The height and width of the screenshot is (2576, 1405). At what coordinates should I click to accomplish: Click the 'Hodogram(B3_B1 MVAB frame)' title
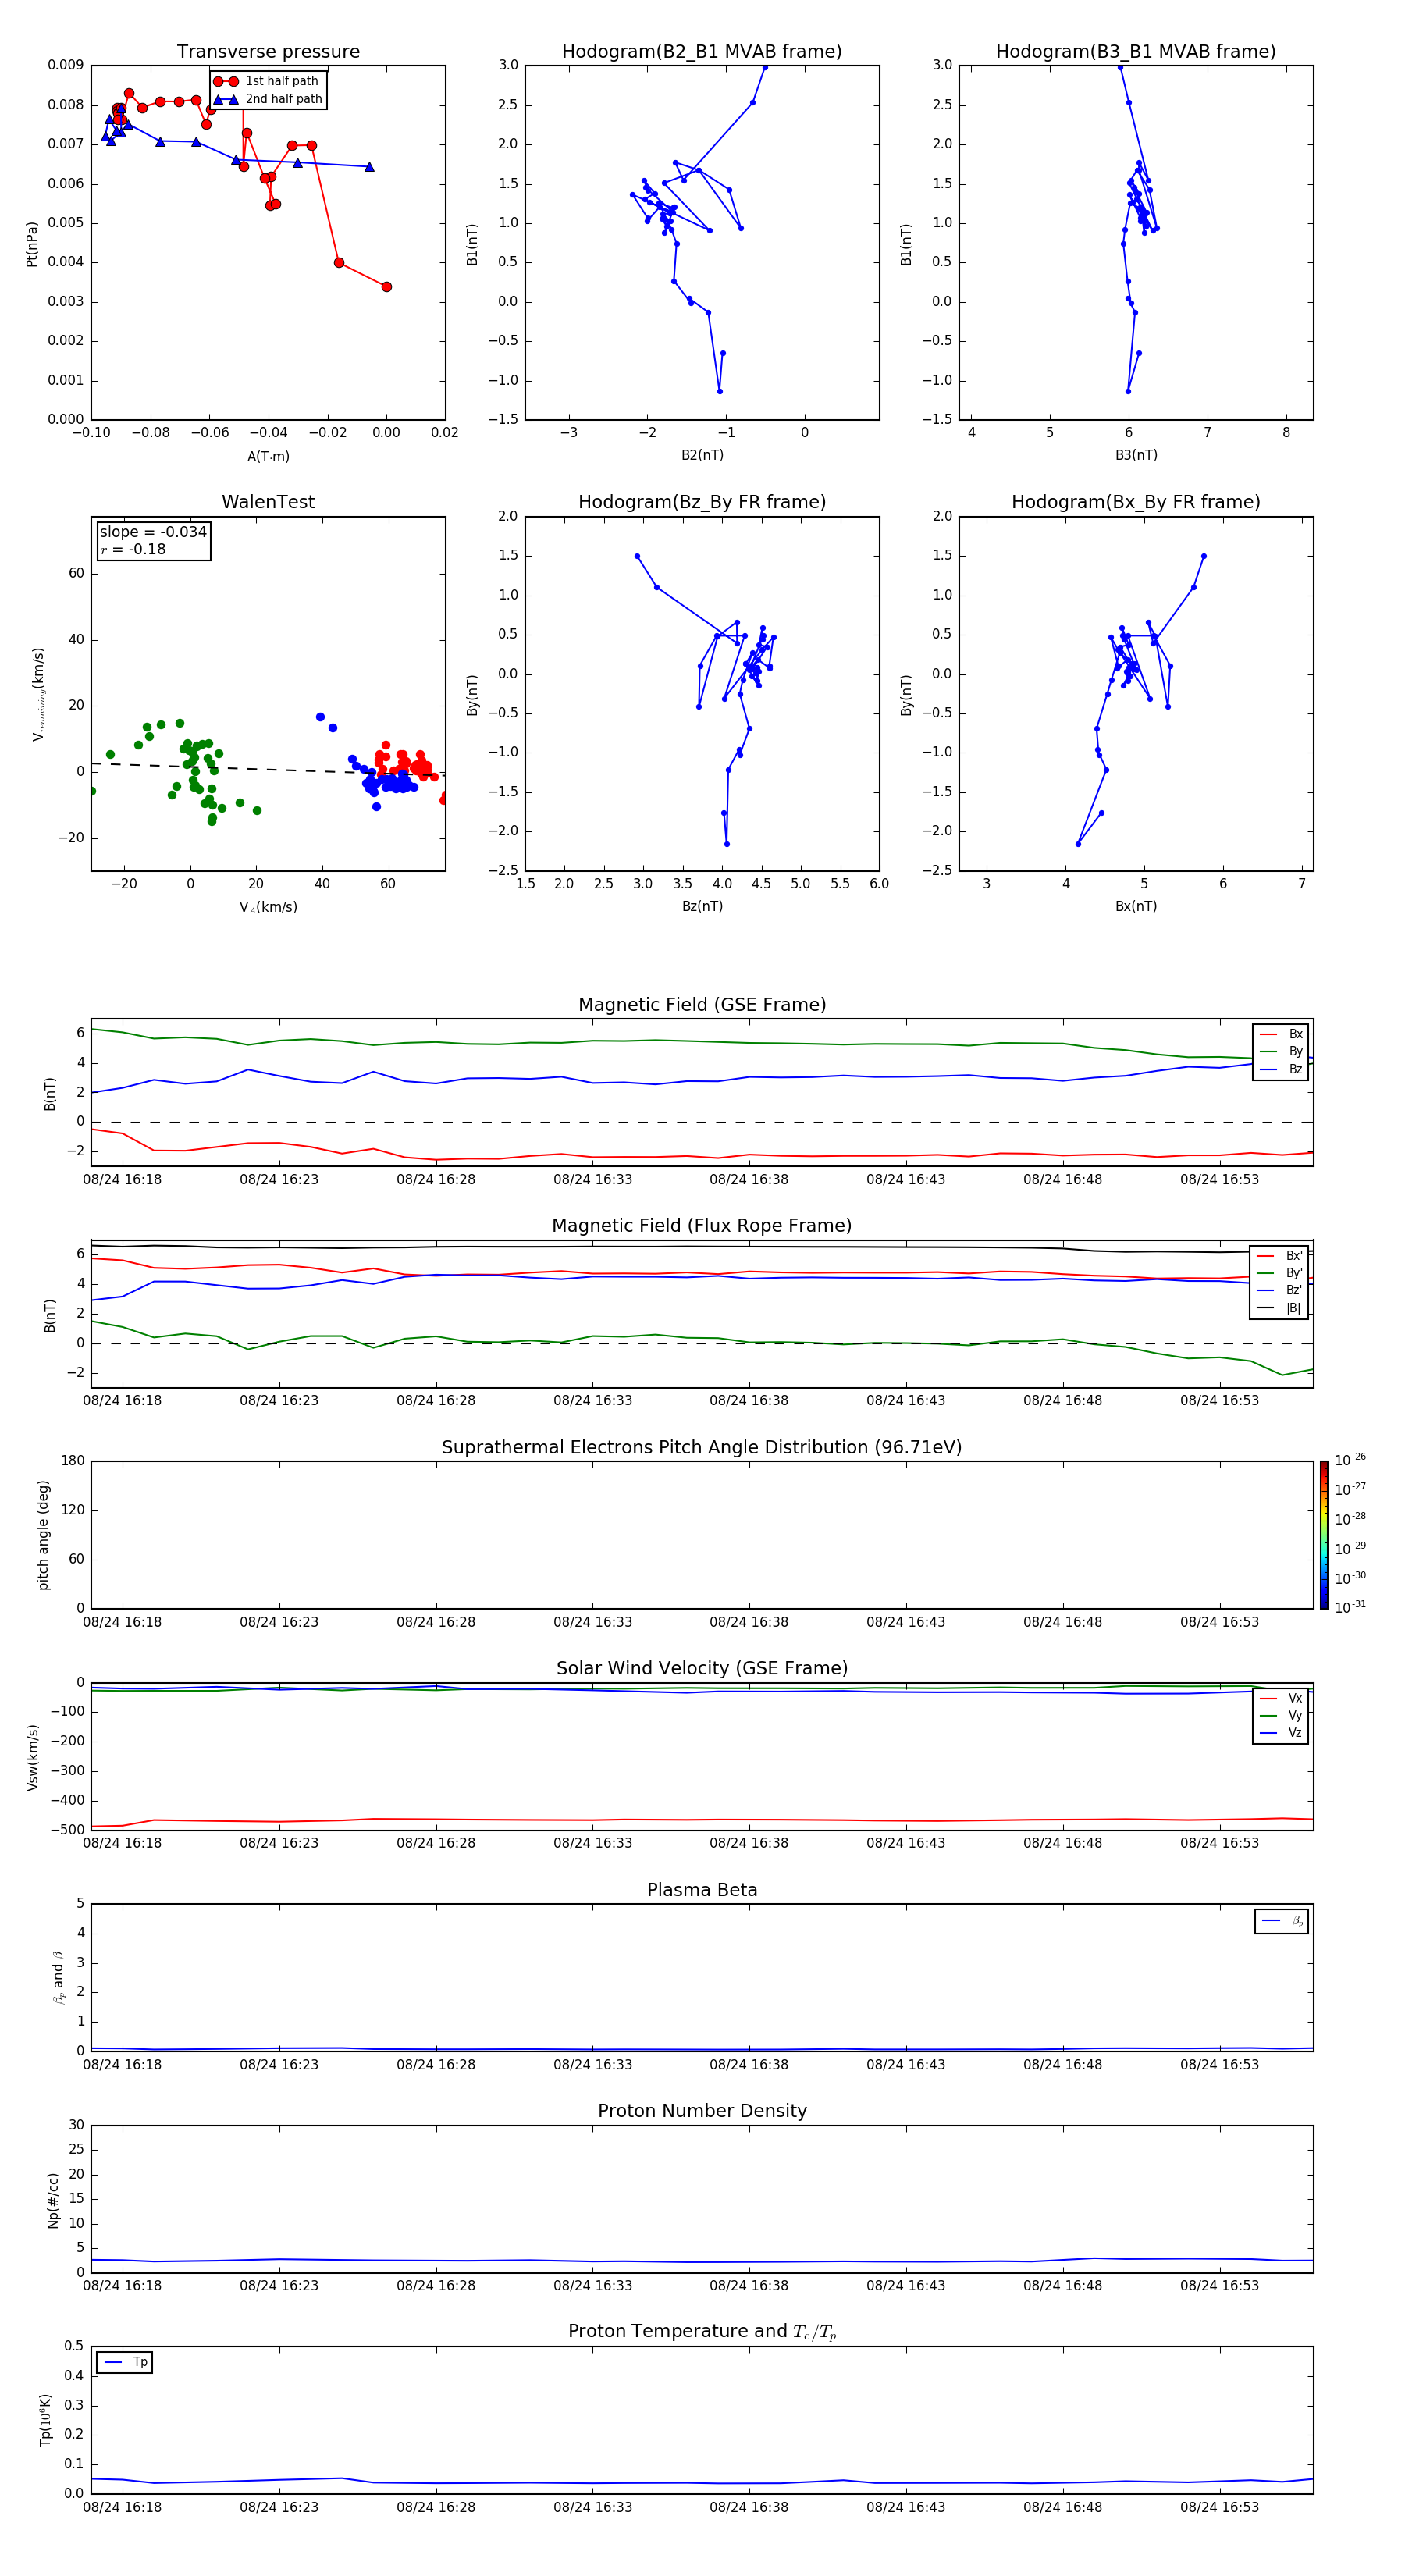click(x=1136, y=51)
